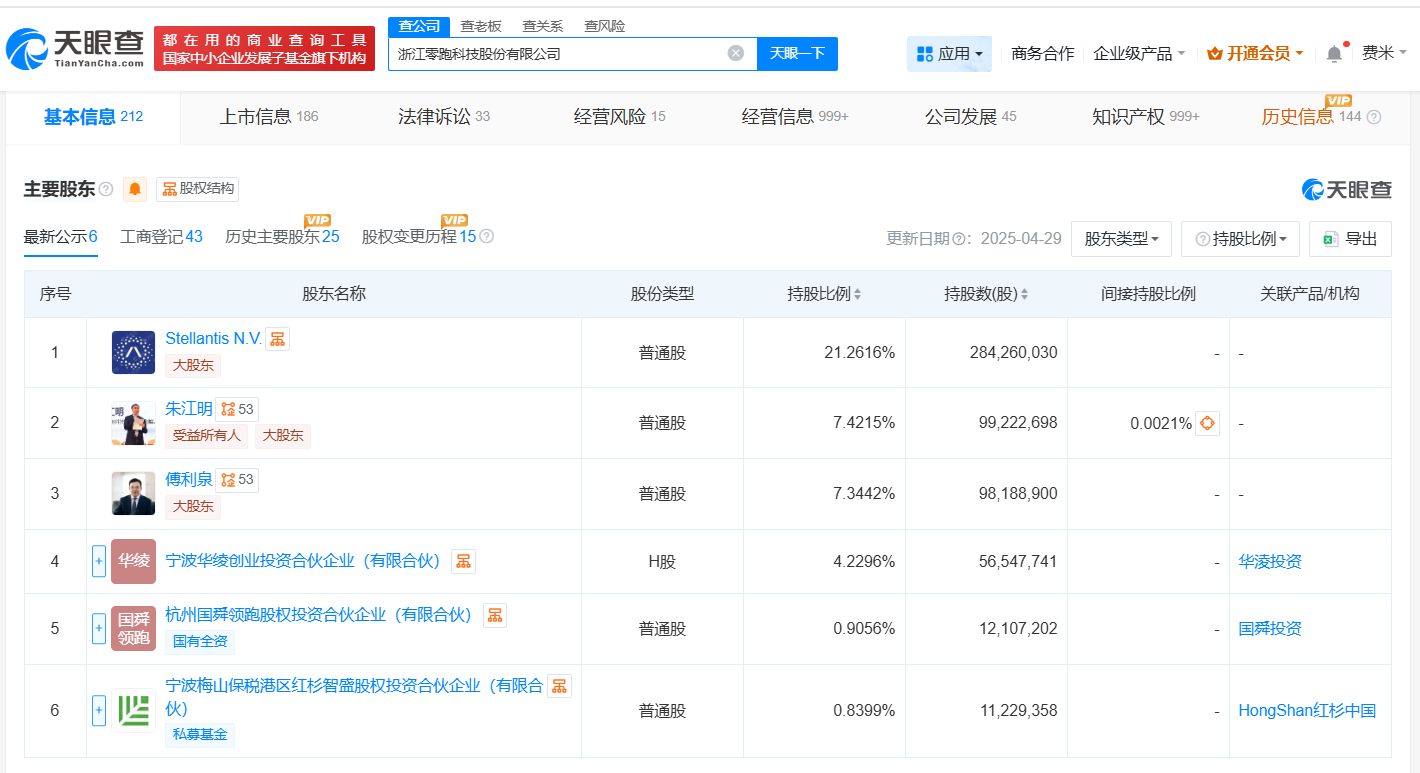The image size is (1420, 773).
Task: Open equity structure icon beside 宁波华绫创业投资合伙企业
Action: [463, 561]
